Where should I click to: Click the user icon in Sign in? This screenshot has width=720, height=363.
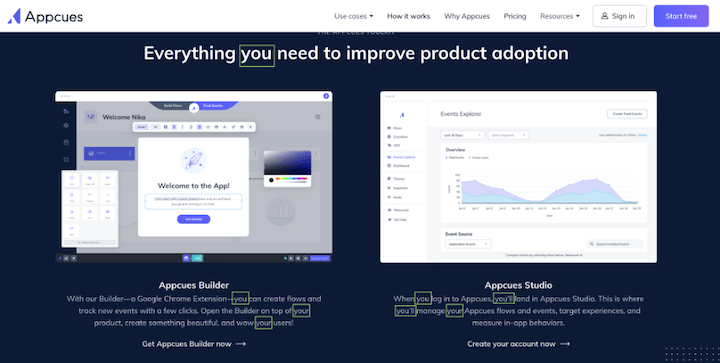pos(605,16)
